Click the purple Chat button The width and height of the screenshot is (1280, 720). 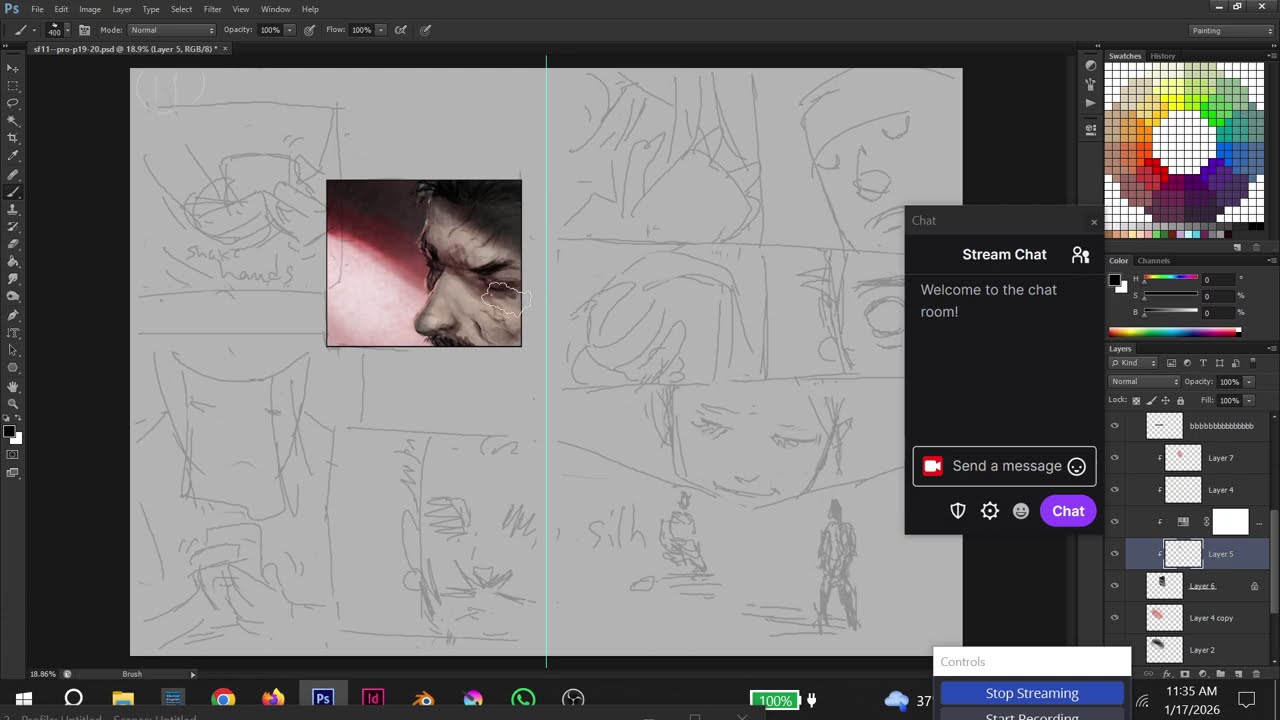(x=1068, y=511)
